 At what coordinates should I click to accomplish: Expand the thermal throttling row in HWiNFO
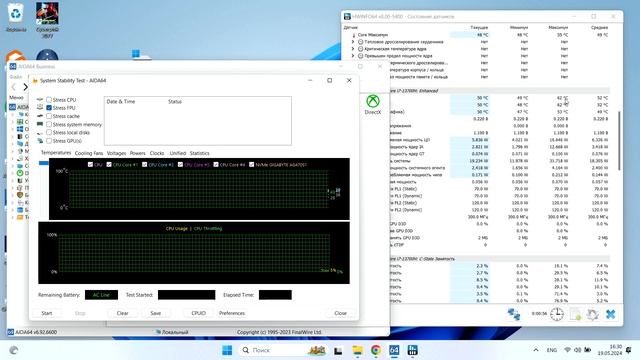(x=353, y=42)
